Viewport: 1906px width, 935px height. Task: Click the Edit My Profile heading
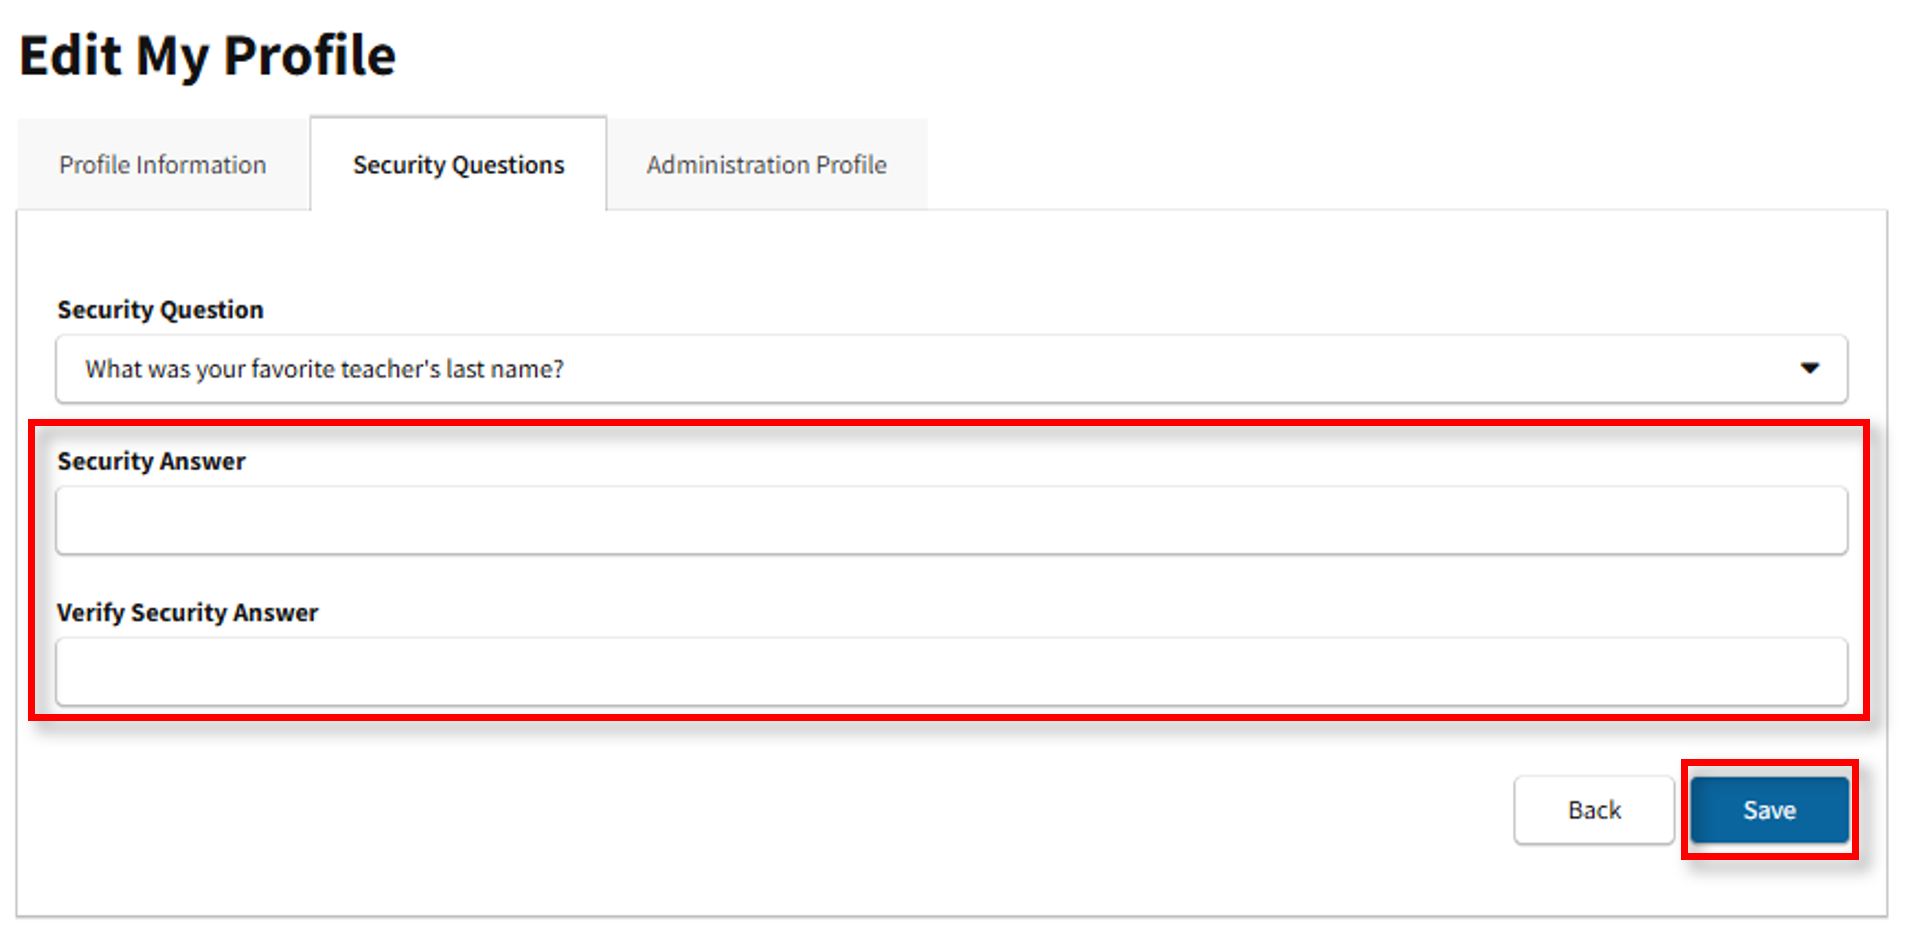point(207,55)
